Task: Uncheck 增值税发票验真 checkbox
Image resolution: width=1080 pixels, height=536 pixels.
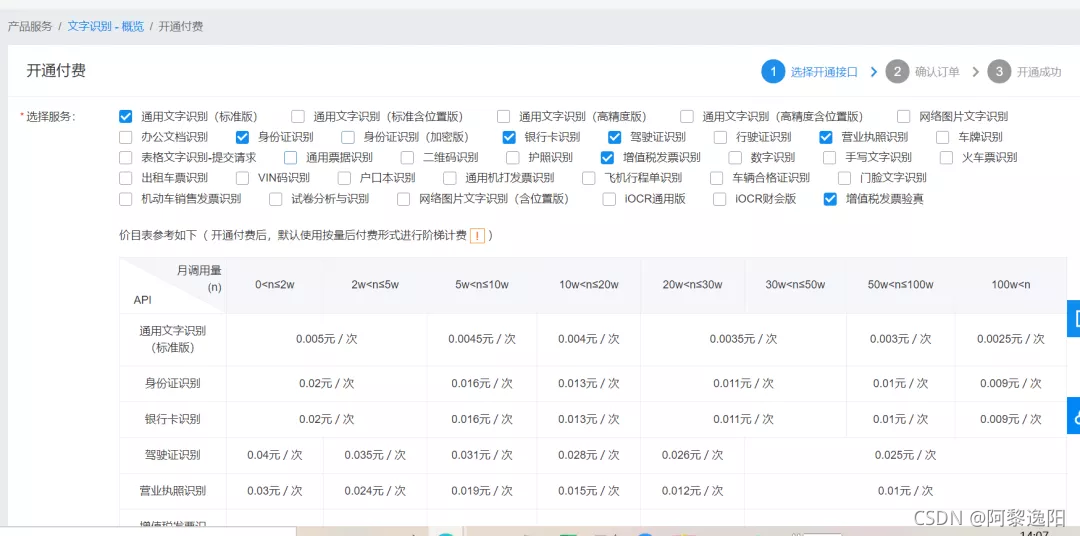Action: click(x=830, y=199)
